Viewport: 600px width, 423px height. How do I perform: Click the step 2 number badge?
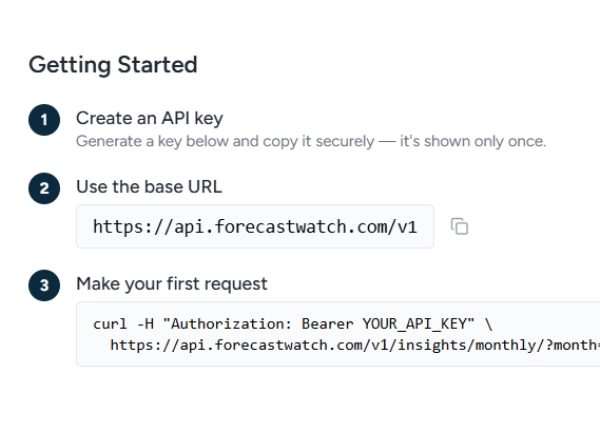[x=43, y=187]
